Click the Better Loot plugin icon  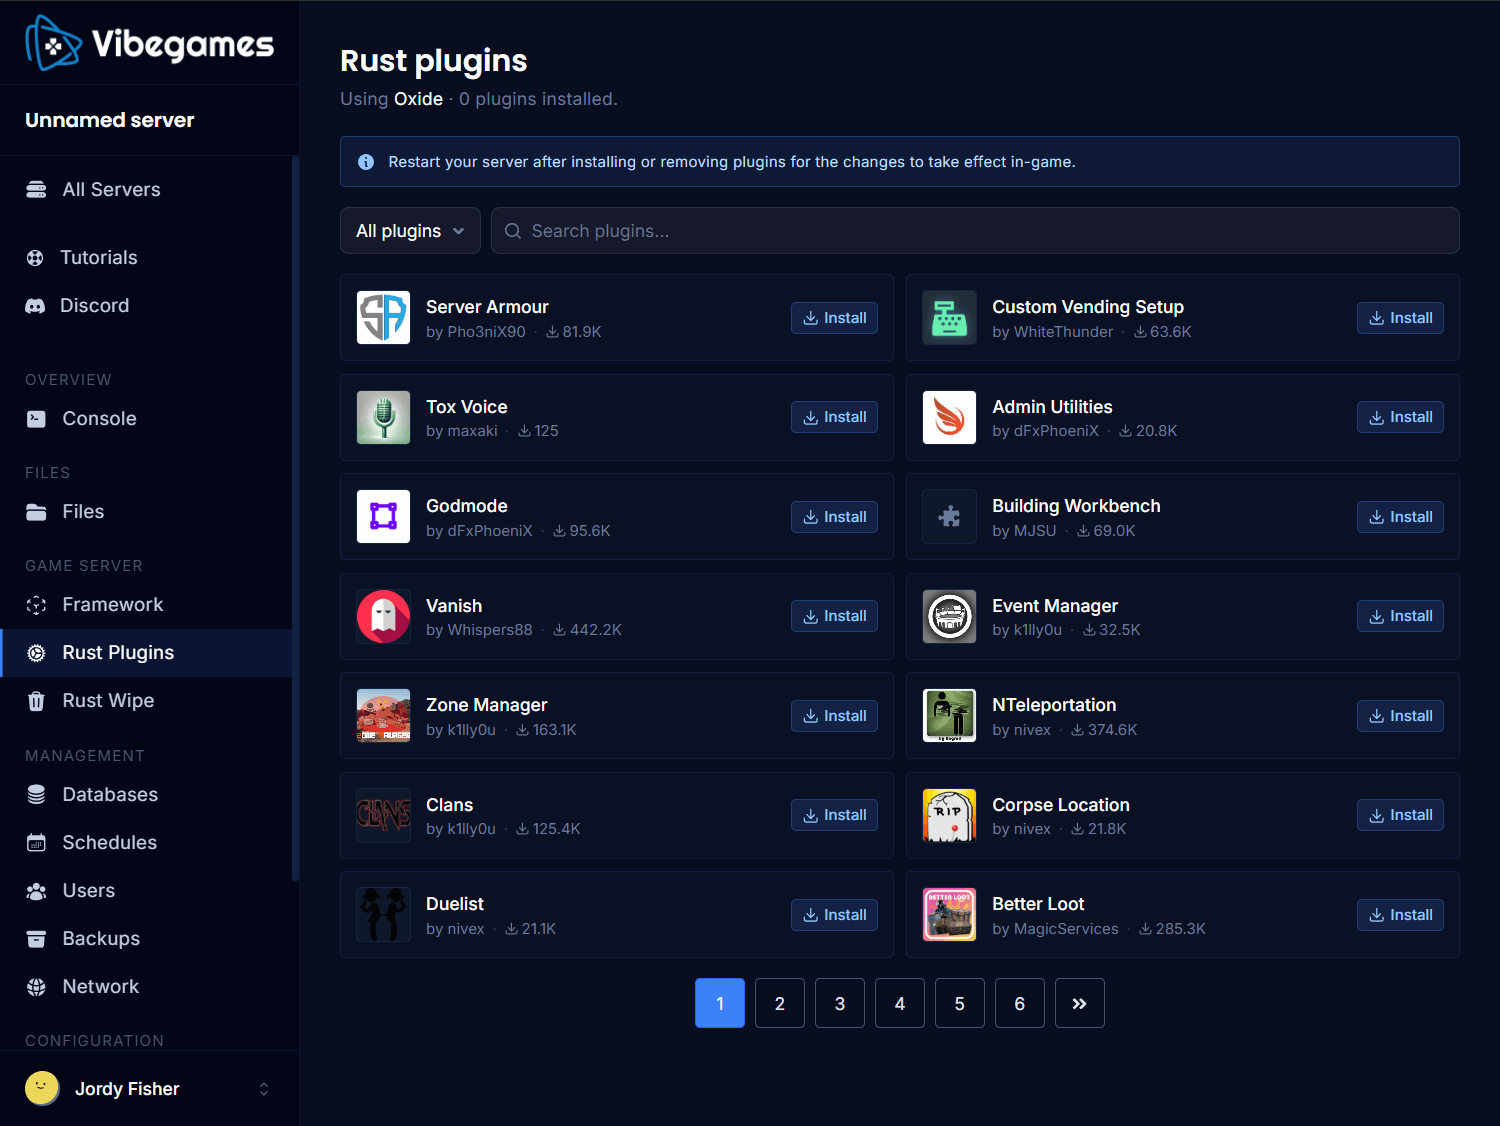click(949, 914)
